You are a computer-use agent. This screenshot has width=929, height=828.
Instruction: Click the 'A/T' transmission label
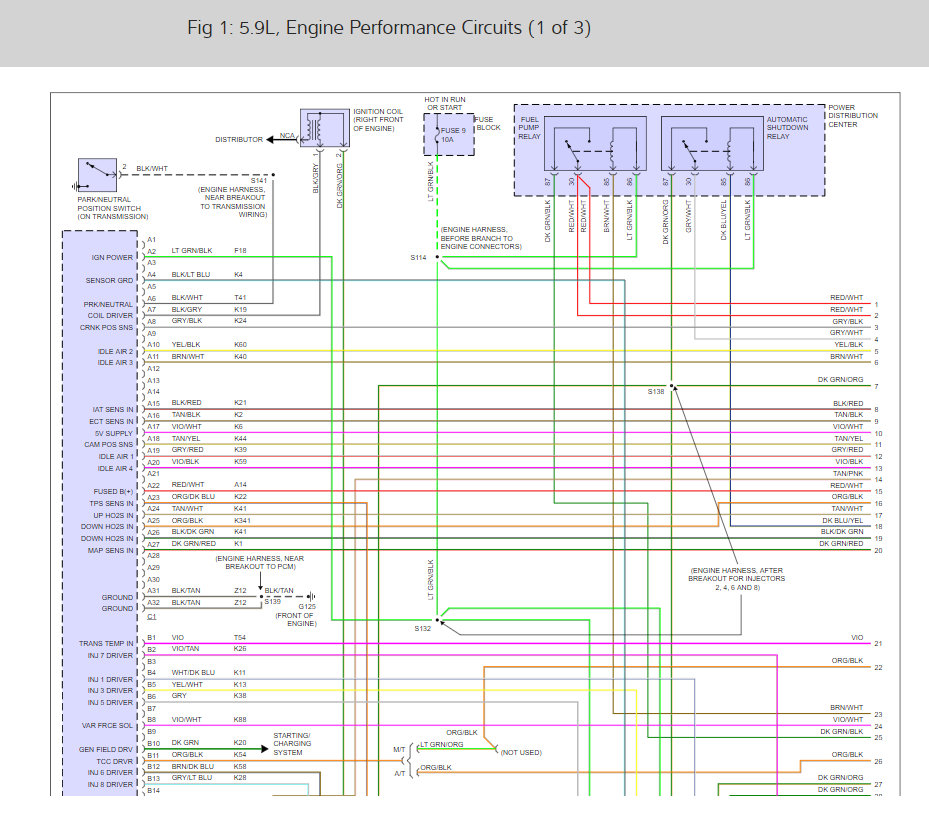click(400, 774)
